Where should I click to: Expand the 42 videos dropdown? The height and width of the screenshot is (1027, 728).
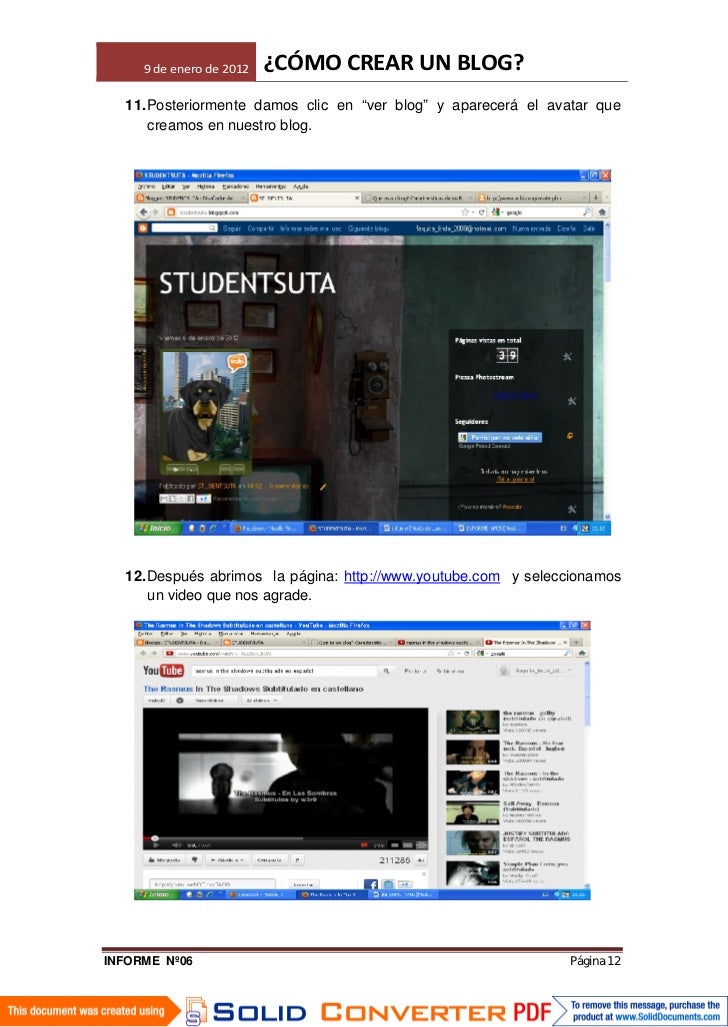tap(262, 700)
